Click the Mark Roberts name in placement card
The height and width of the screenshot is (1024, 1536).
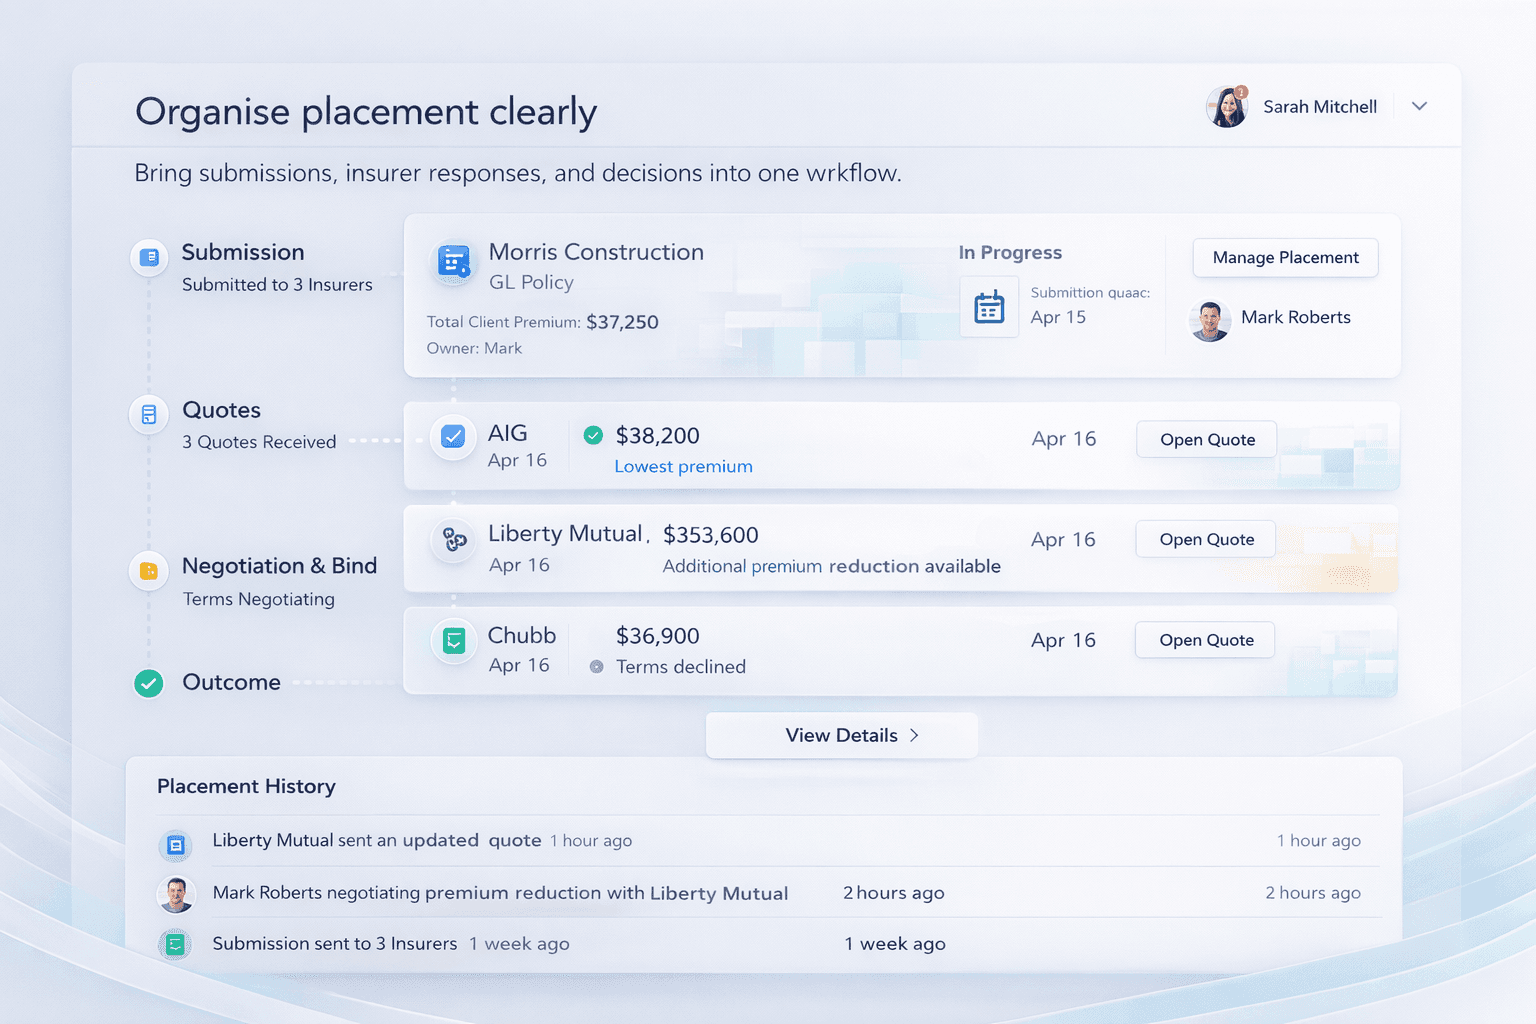pyautogui.click(x=1296, y=317)
